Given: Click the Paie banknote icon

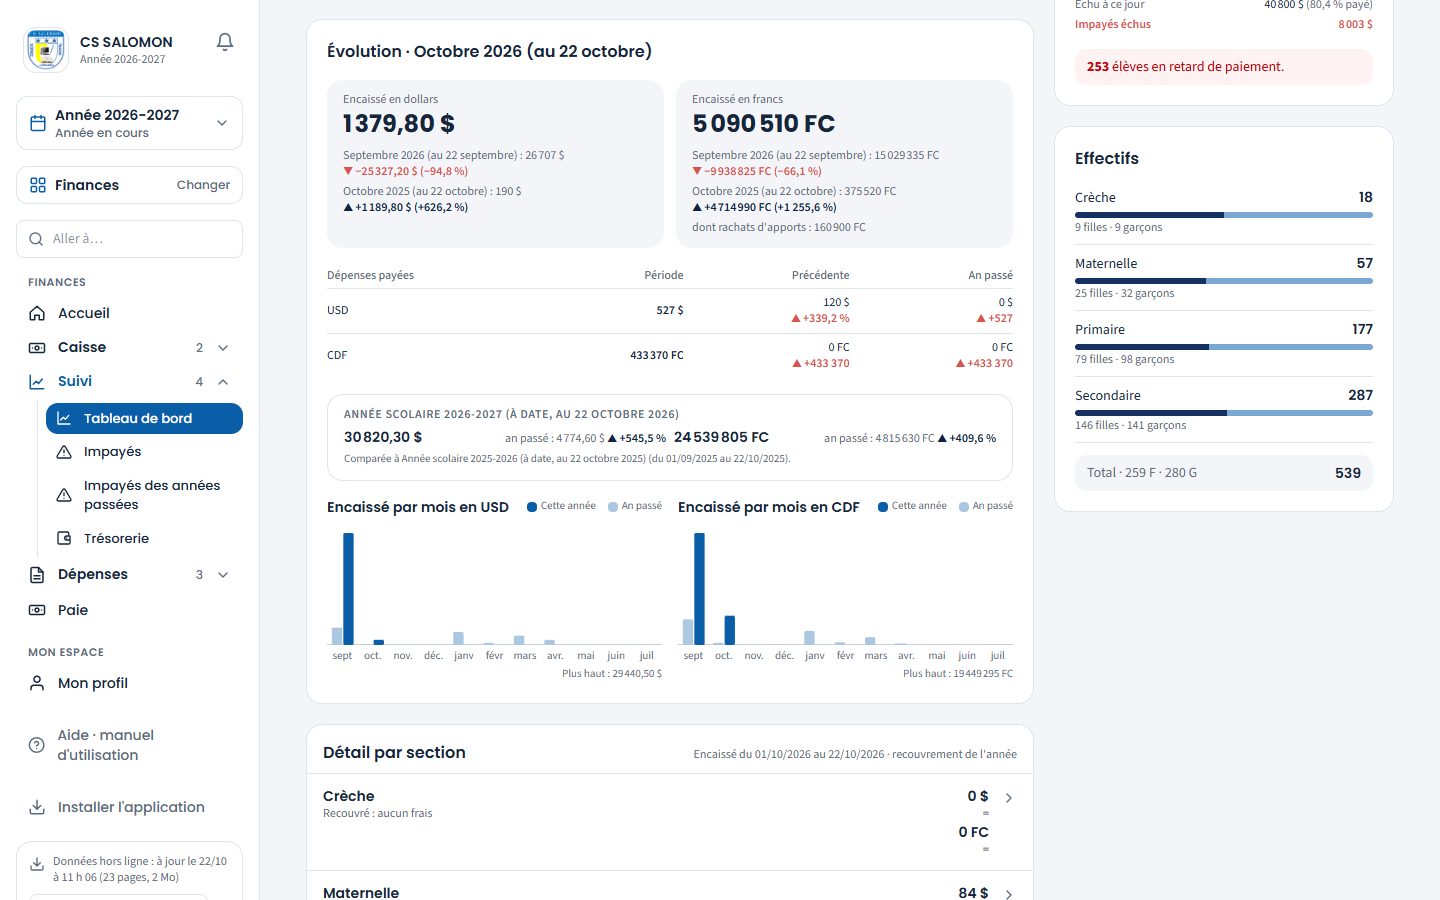Looking at the screenshot, I should (x=37, y=610).
